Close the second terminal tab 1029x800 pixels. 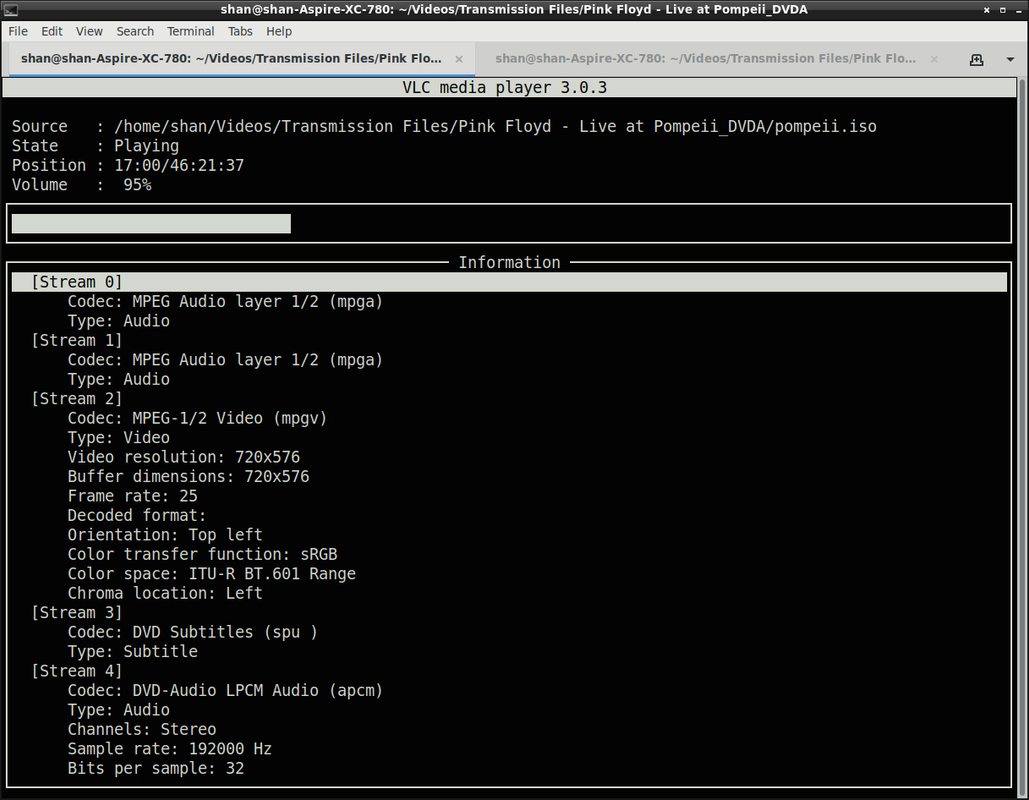[x=934, y=59]
